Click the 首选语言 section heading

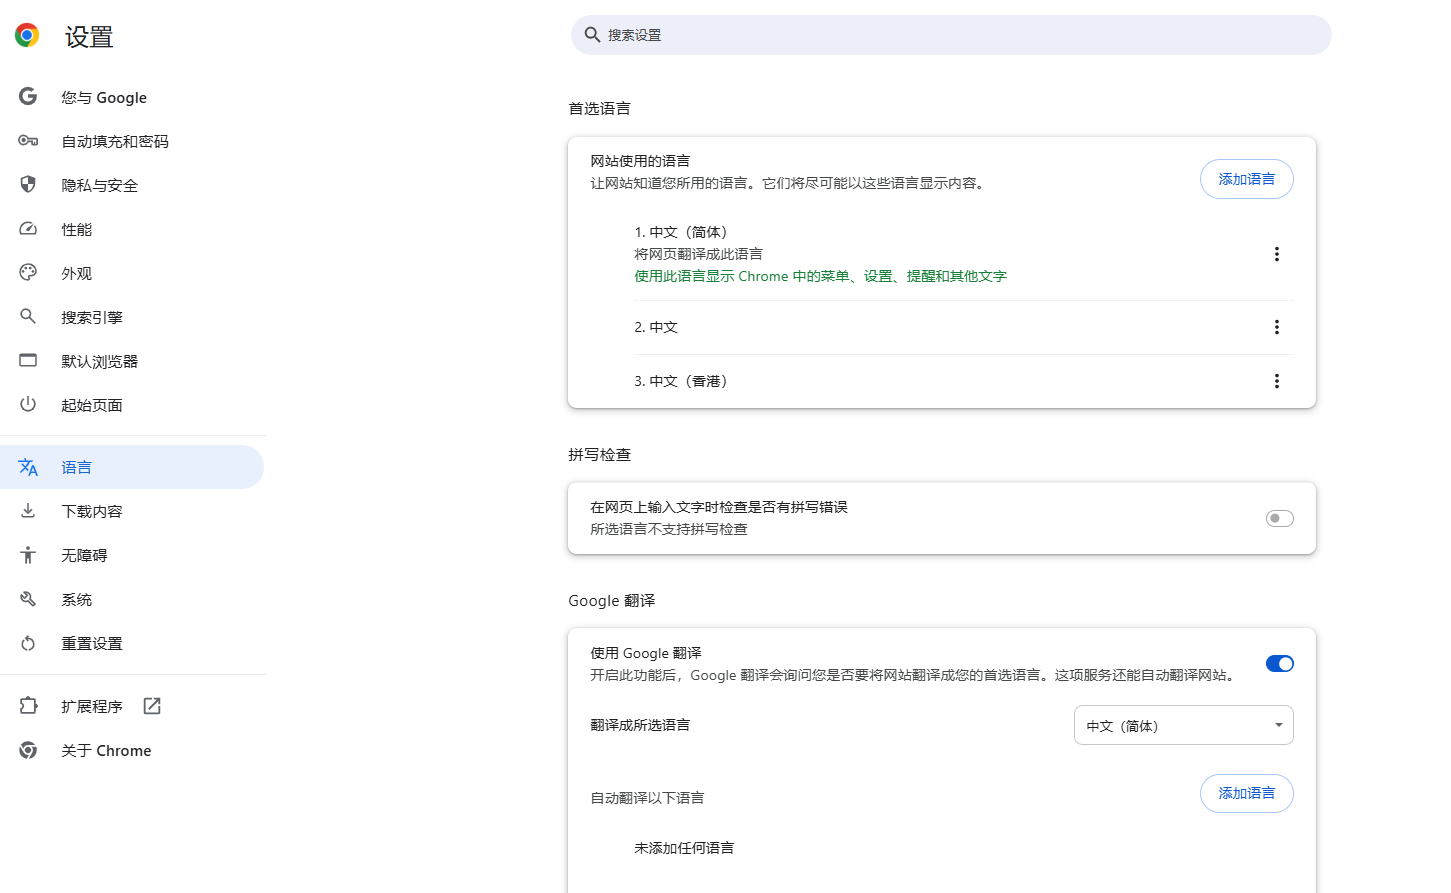599,108
